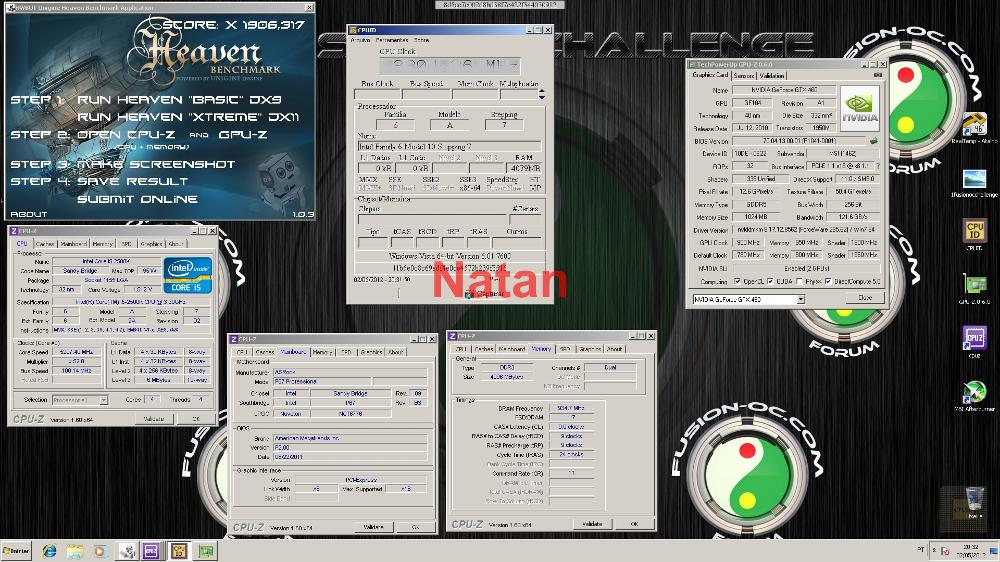Open the media player taskbar icon
Screen dimensions: 1000x562
(x=100, y=551)
